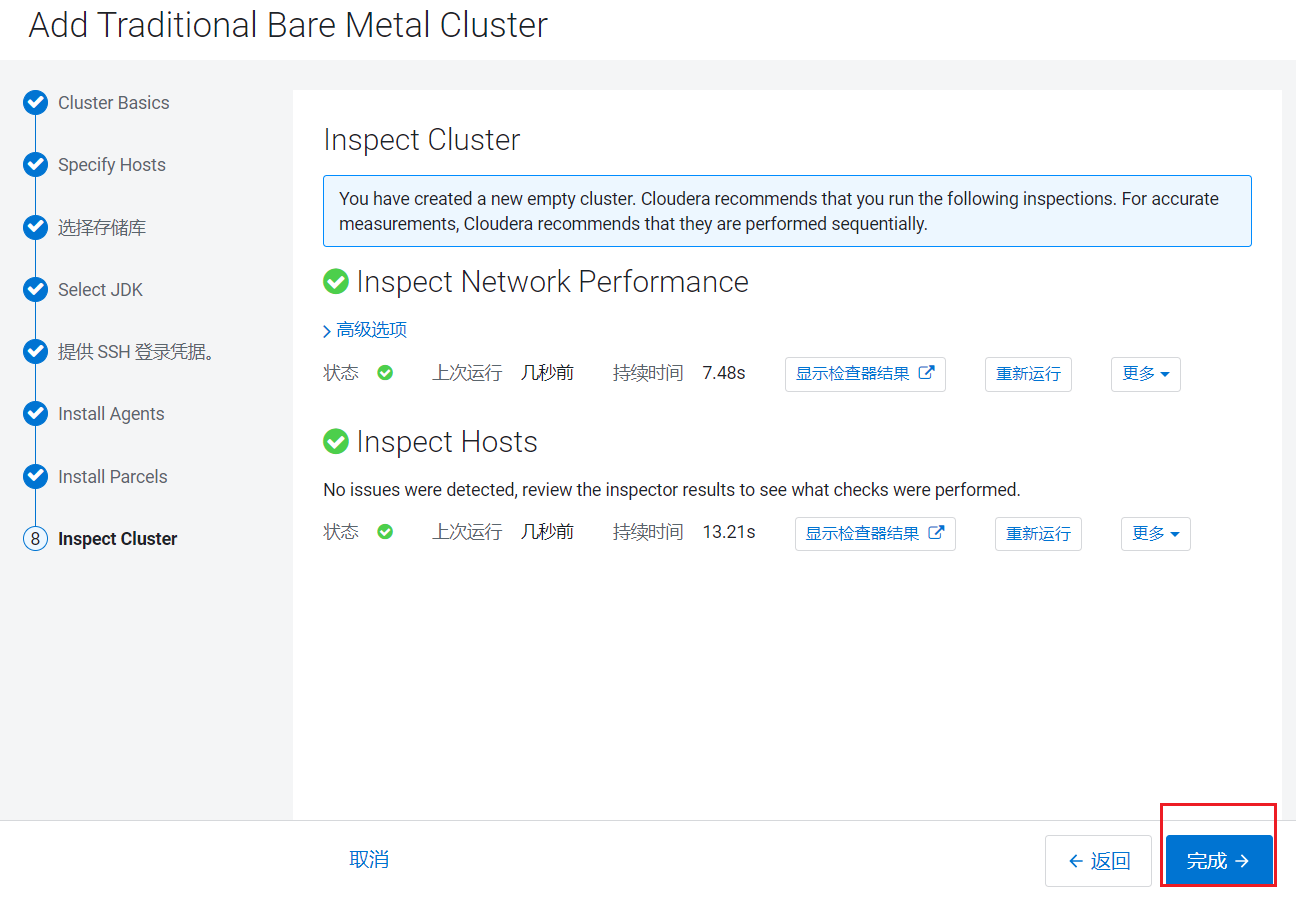
Task: Click the Inspect Network Performance heading text
Action: click(553, 282)
